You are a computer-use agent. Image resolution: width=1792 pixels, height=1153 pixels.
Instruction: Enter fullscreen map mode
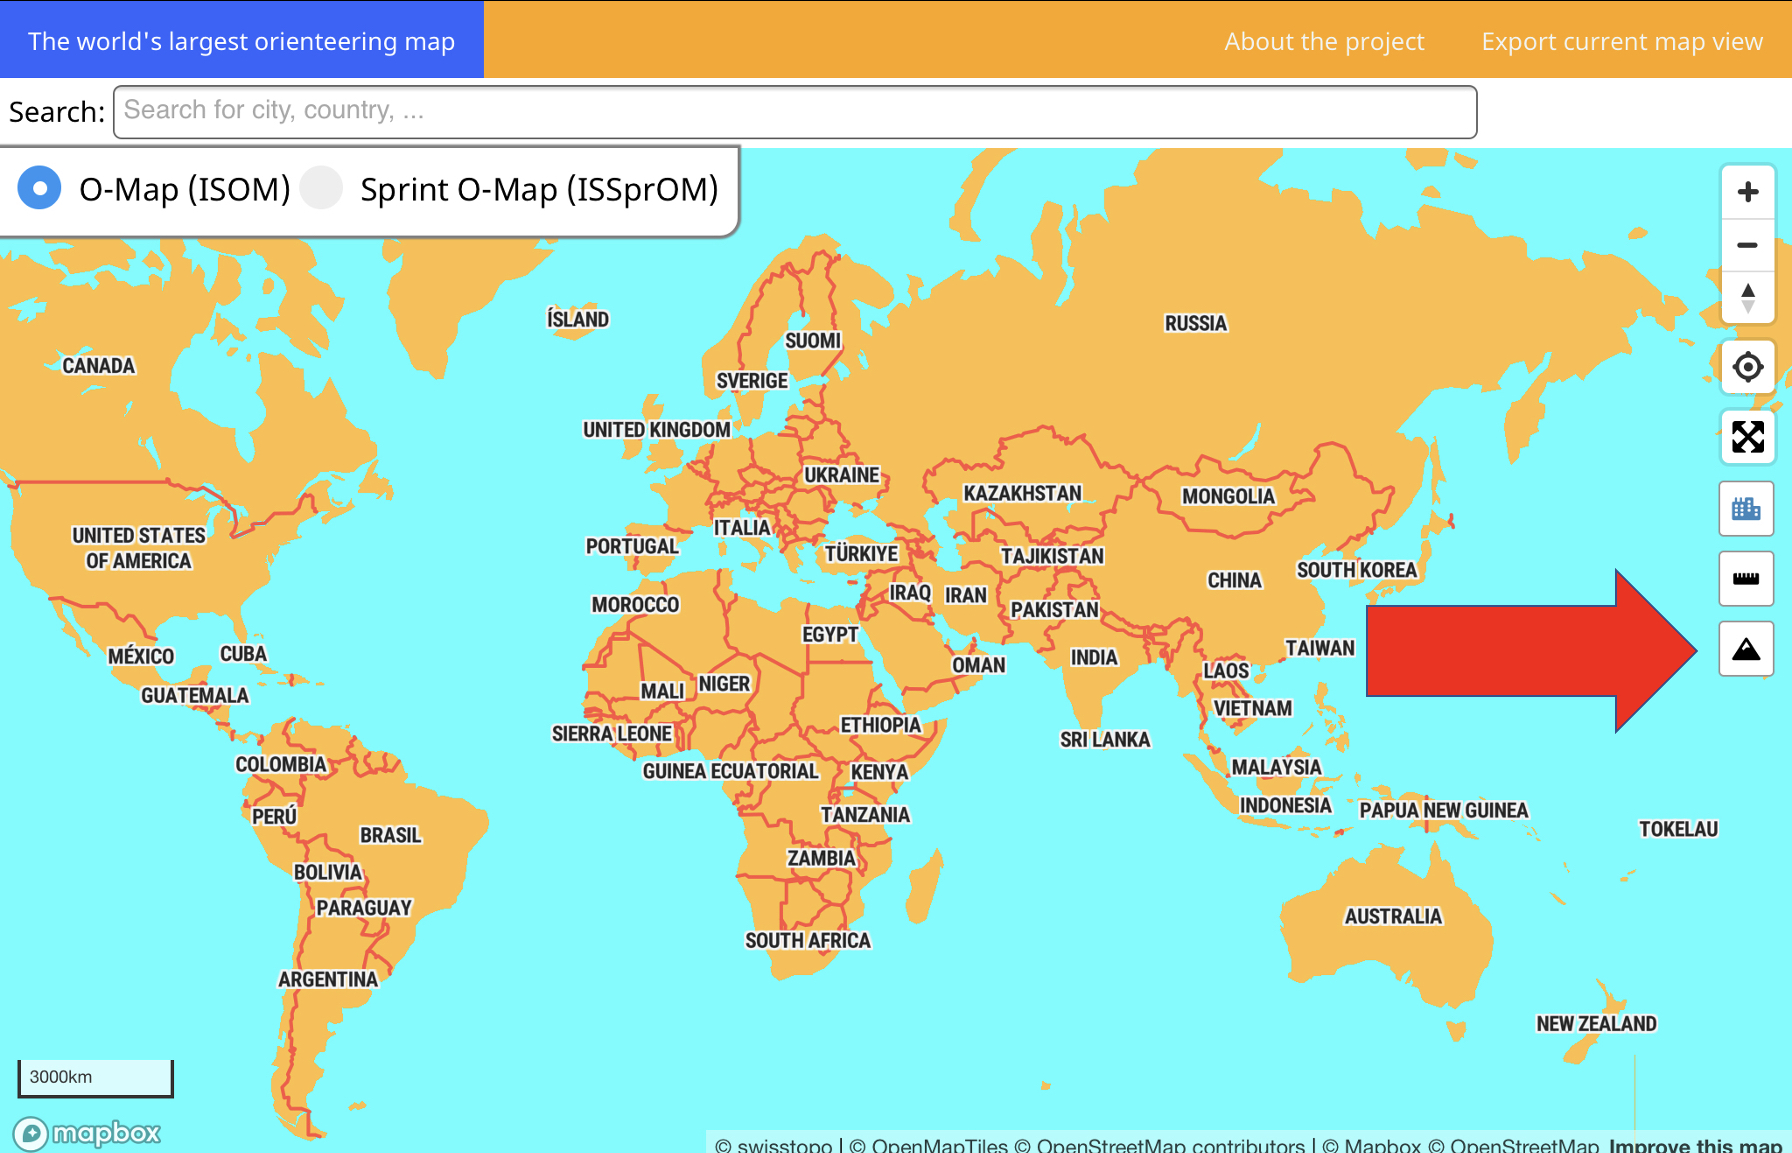[1747, 437]
